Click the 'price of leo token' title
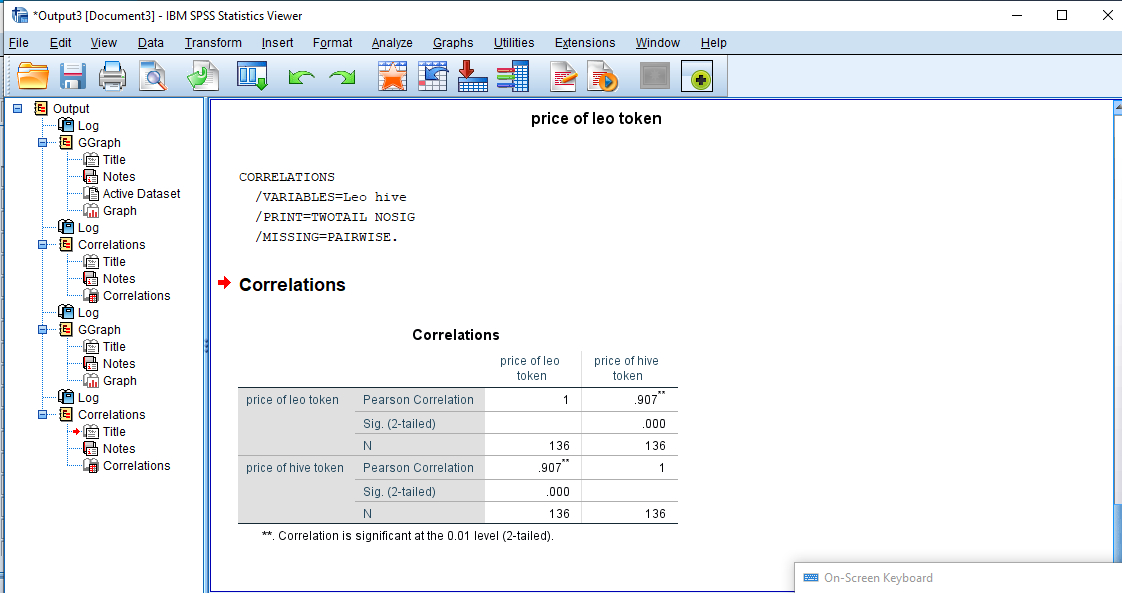 tap(596, 119)
